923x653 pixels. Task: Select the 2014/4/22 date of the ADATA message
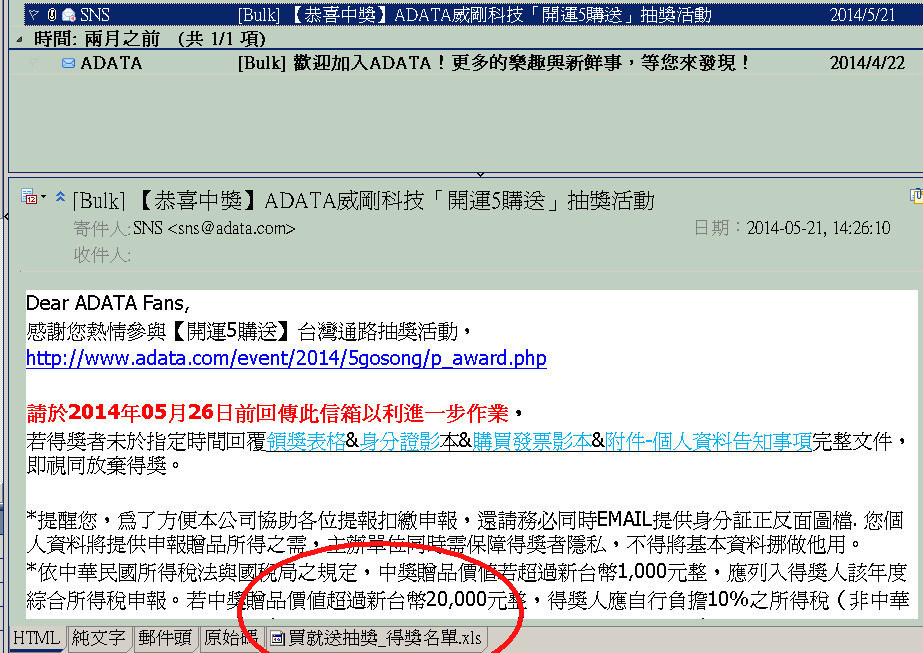coord(867,63)
